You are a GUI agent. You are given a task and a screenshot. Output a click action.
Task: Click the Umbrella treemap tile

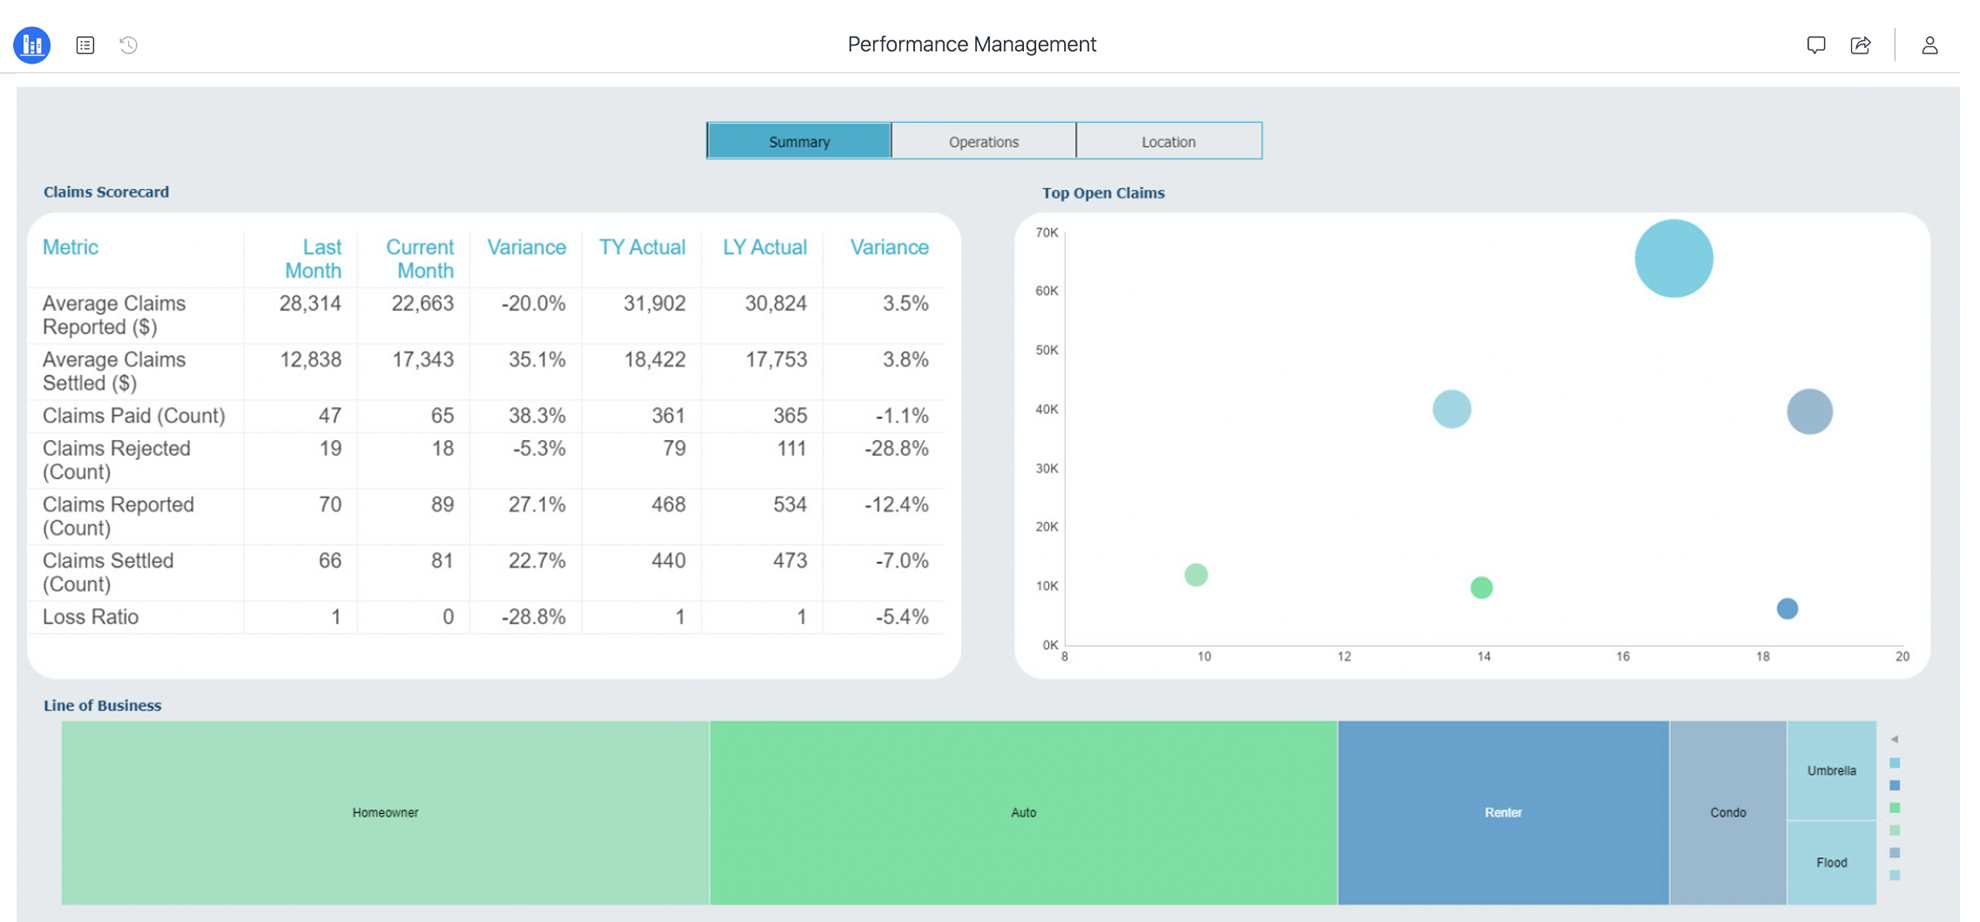1831,770
